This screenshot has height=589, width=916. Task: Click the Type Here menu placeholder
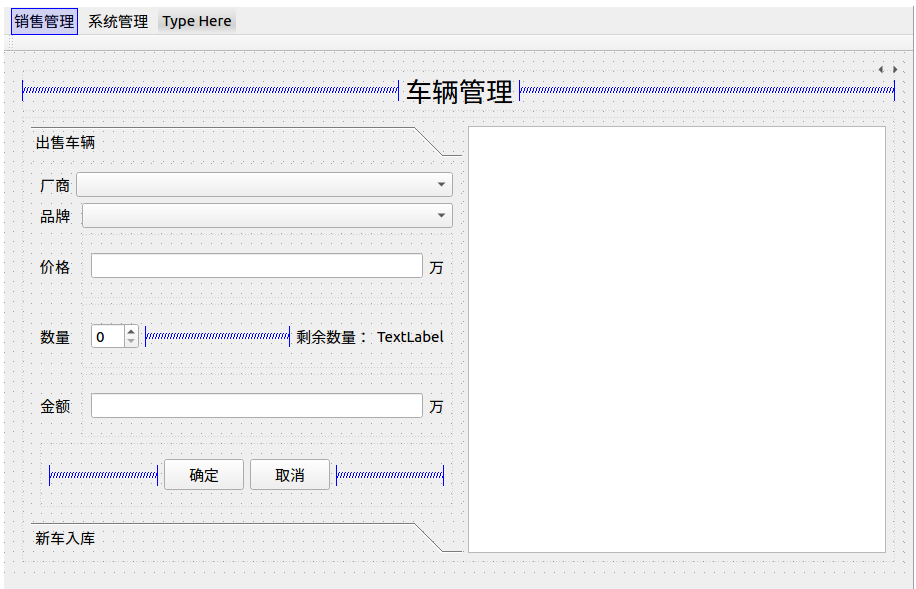coord(197,22)
